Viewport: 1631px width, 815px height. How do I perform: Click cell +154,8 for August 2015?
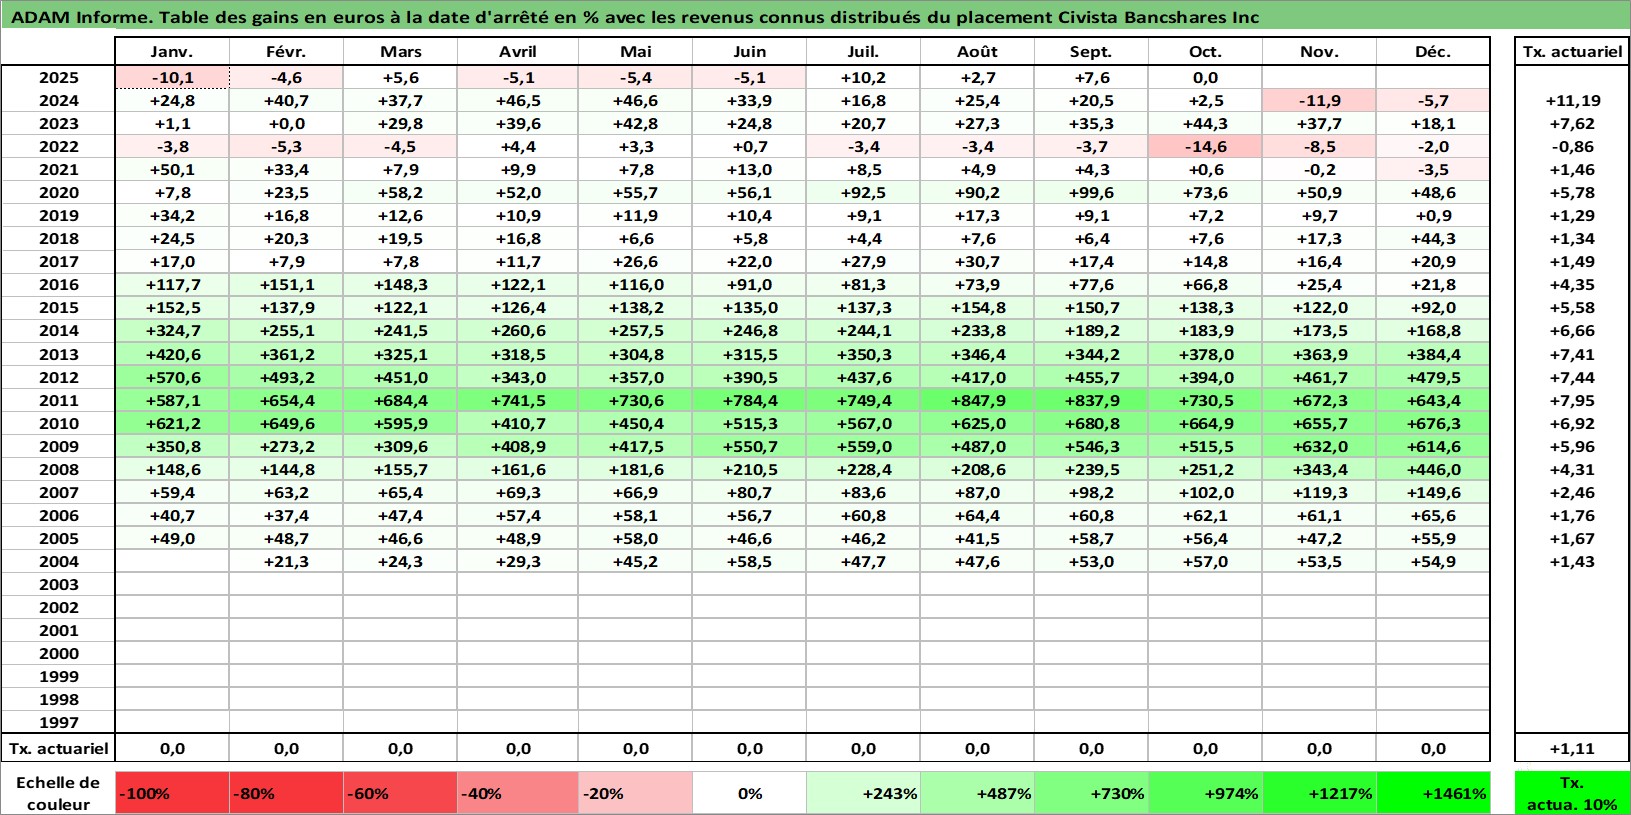(977, 307)
